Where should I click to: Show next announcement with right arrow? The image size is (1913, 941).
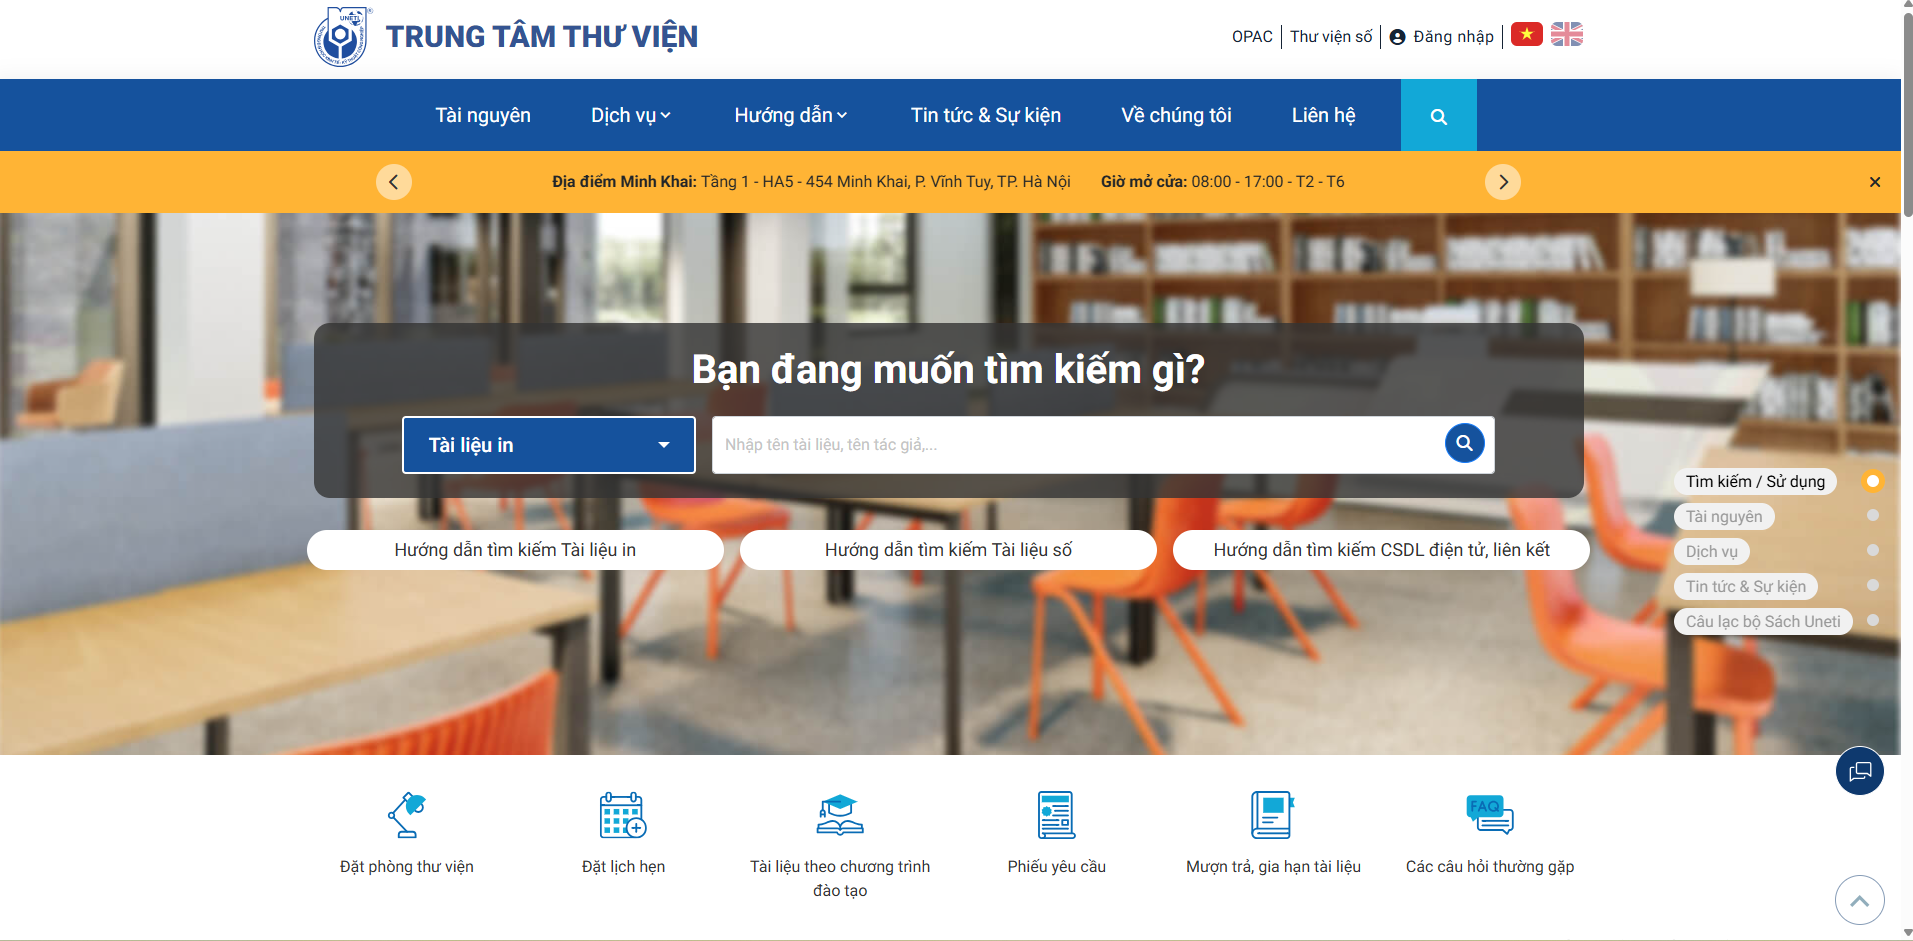[x=1502, y=182]
